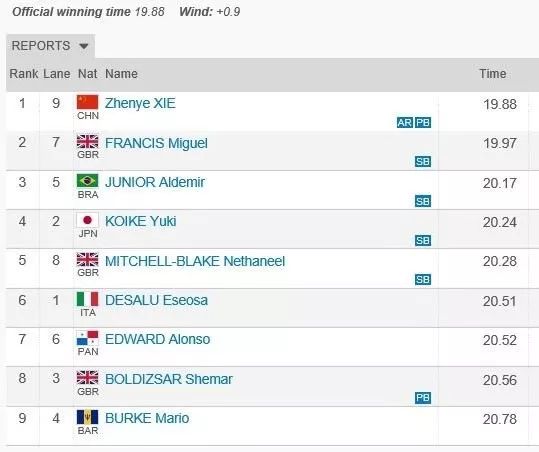539x452 pixels.
Task: Click the AR badge for Zhenye XIE
Action: pos(405,123)
